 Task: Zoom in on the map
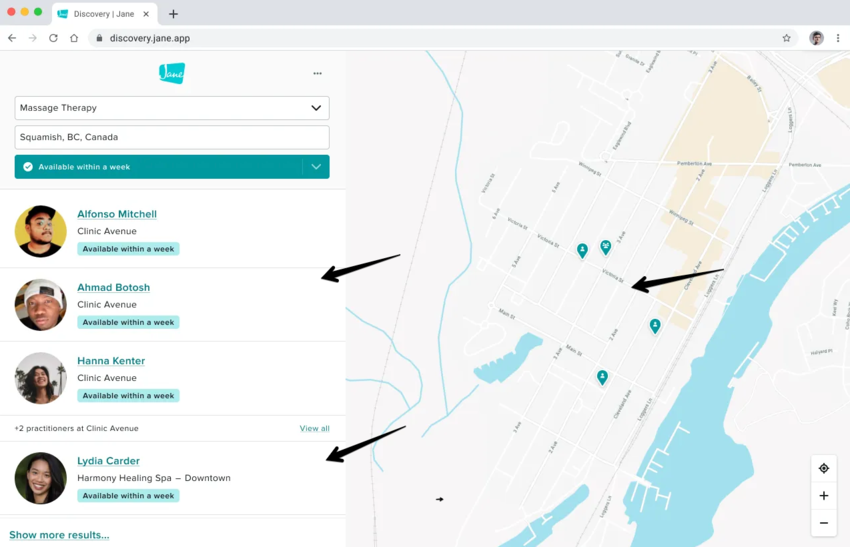(823, 495)
